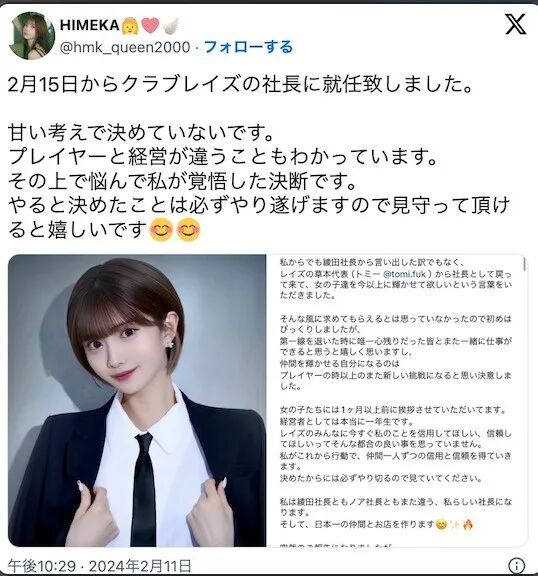Image resolution: width=538 pixels, height=576 pixels.
Task: Click the X logo icon
Action: [x=516, y=24]
